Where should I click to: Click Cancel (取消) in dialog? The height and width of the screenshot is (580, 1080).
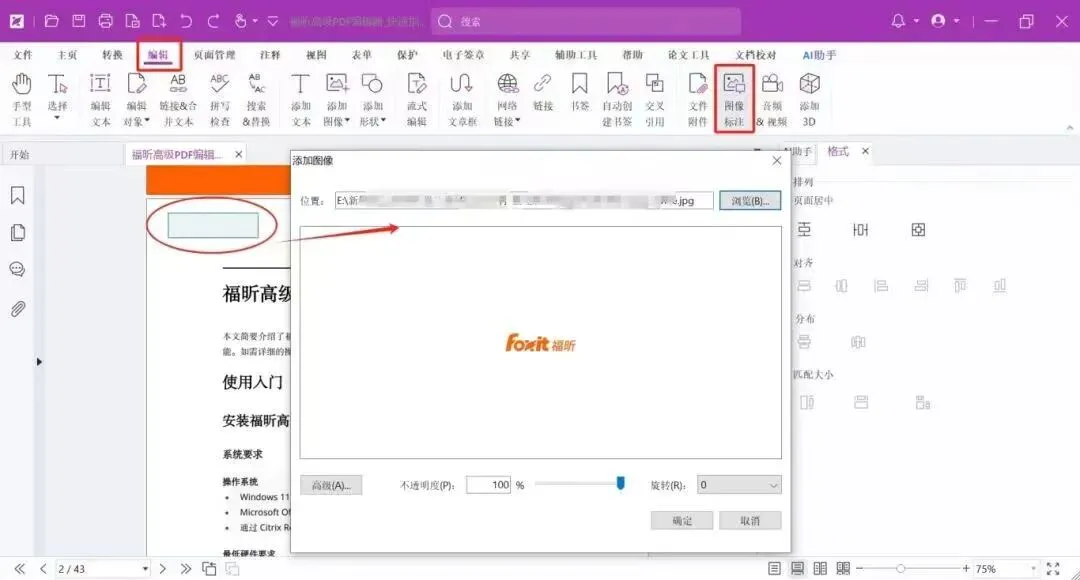click(x=750, y=521)
